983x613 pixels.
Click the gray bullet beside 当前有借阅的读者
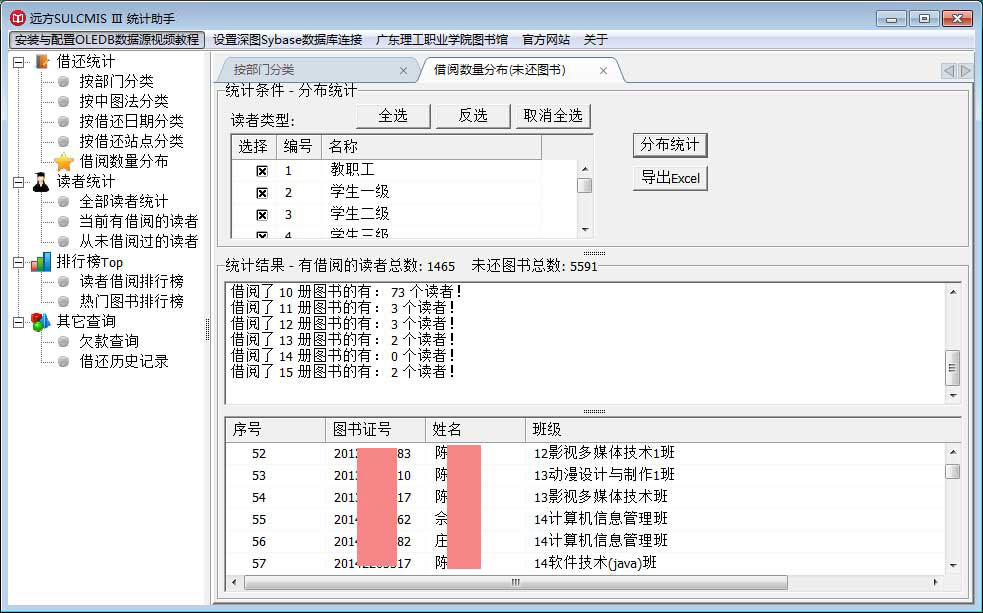(63, 221)
